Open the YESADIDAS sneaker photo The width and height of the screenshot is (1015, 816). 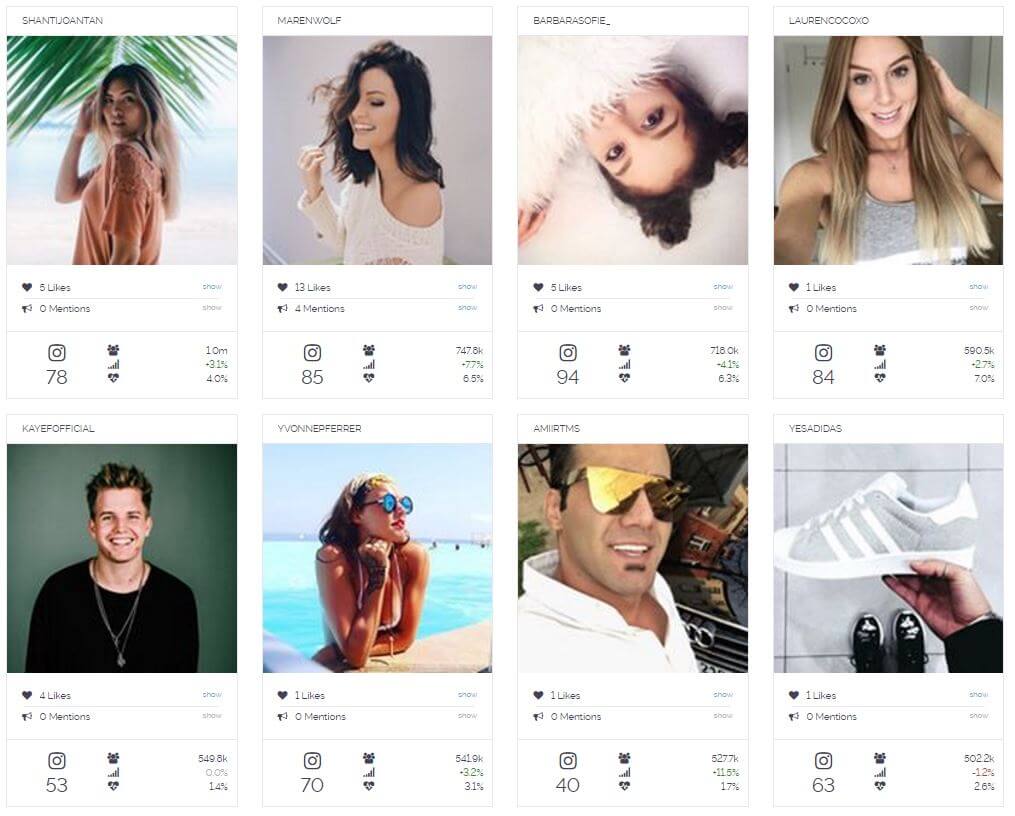point(888,558)
